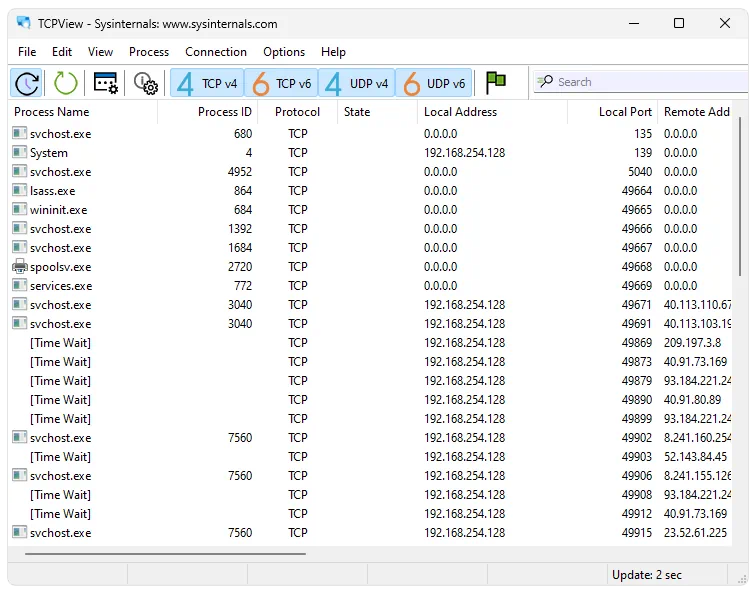
Task: Click the lsass.exe process icon
Action: 19,190
